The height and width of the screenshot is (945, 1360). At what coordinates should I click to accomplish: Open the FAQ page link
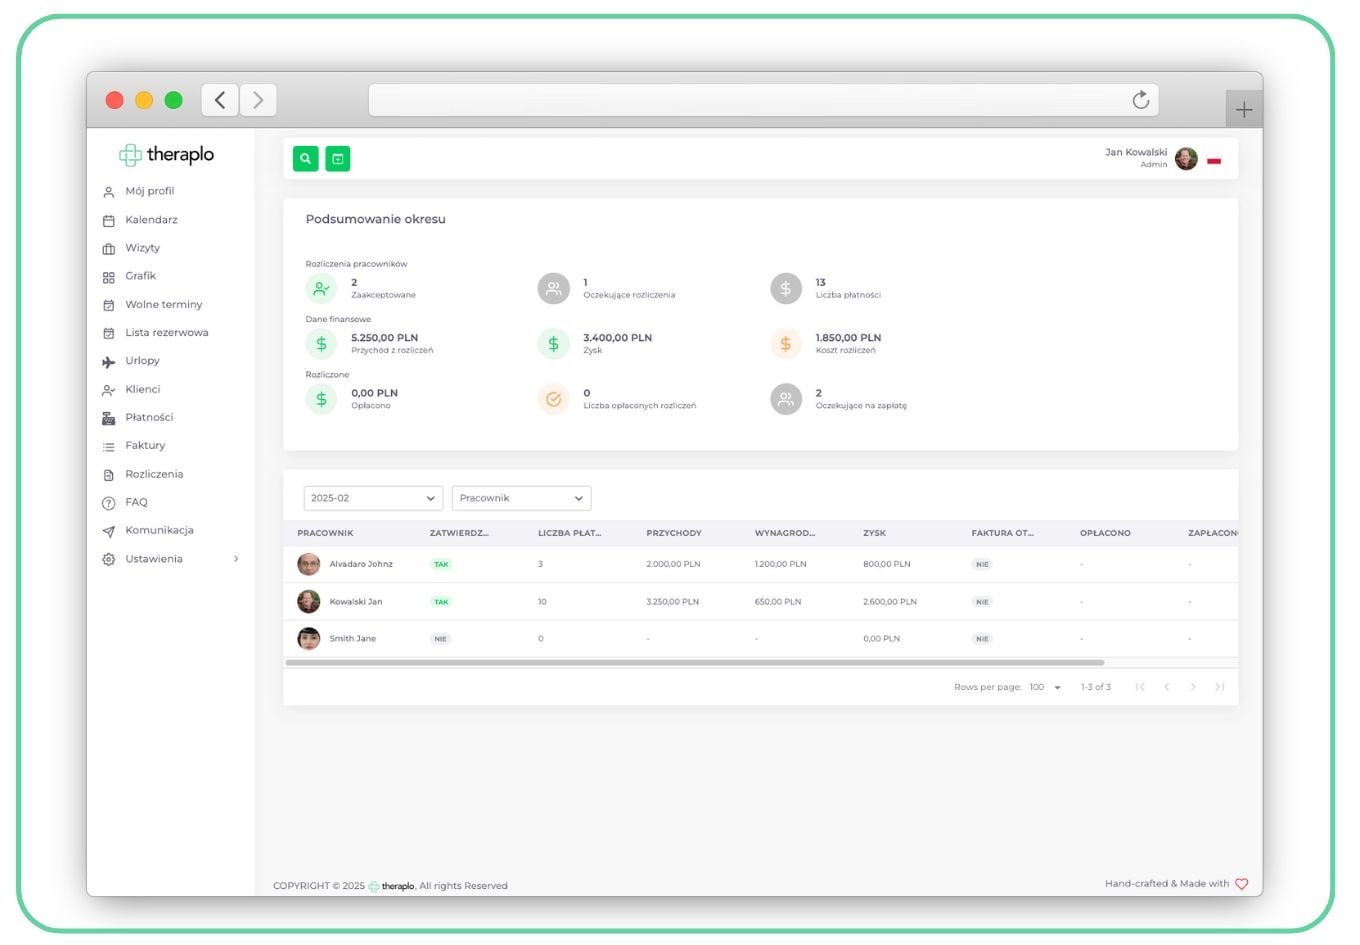coord(135,502)
